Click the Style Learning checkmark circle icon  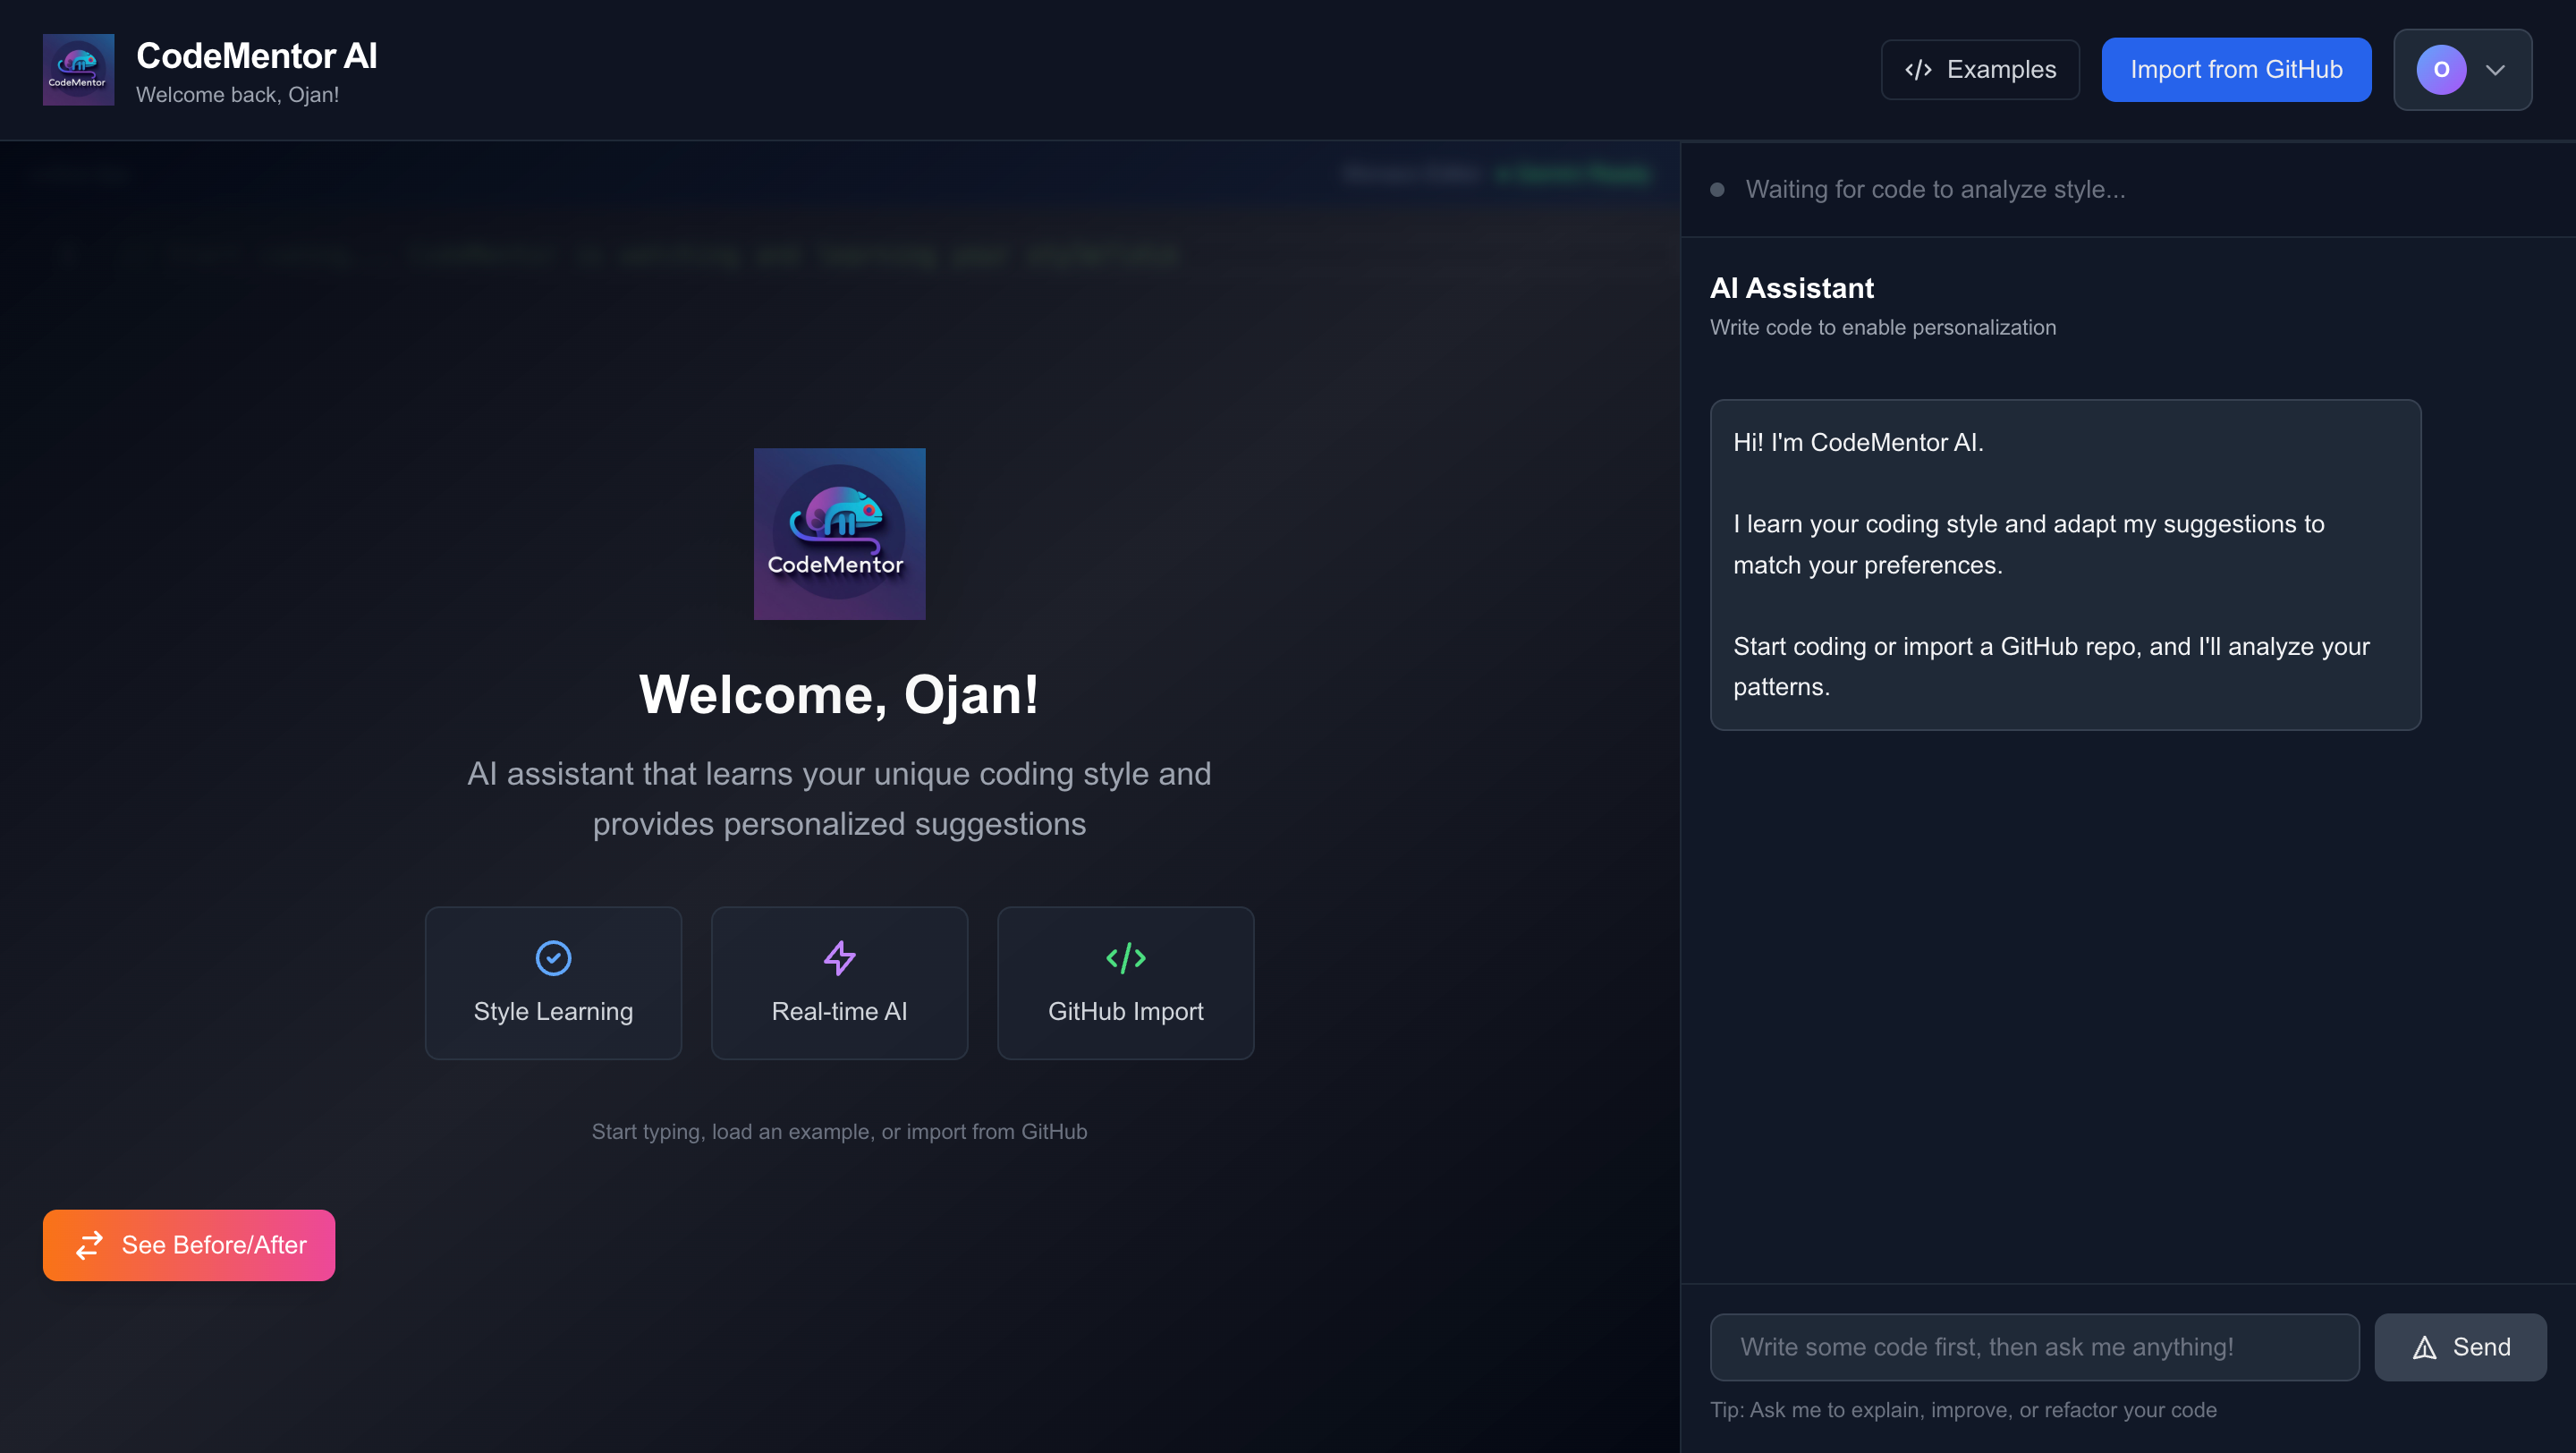click(x=553, y=957)
